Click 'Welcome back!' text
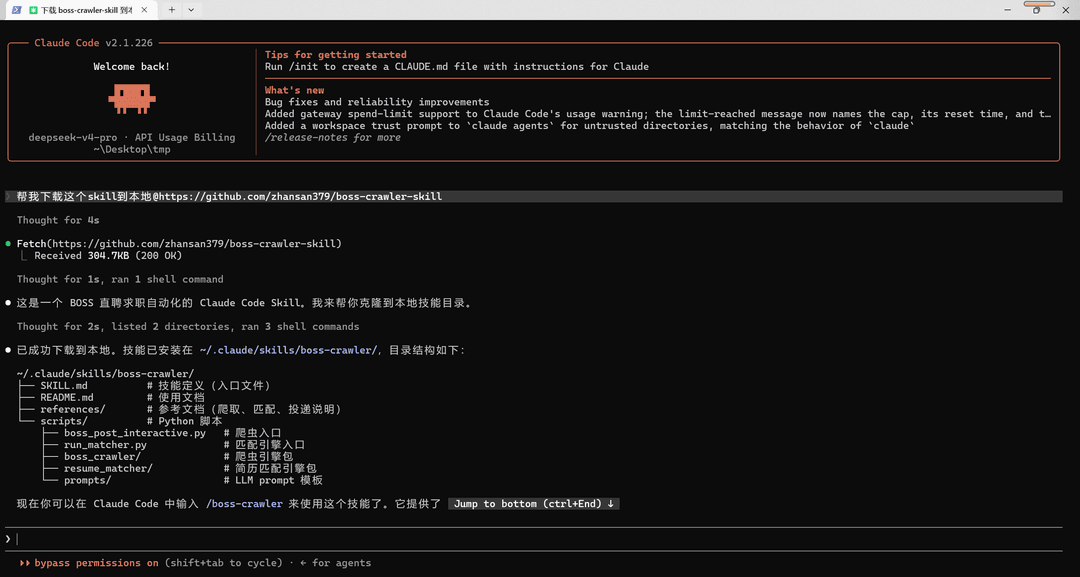This screenshot has width=1080, height=577. pyautogui.click(x=132, y=67)
